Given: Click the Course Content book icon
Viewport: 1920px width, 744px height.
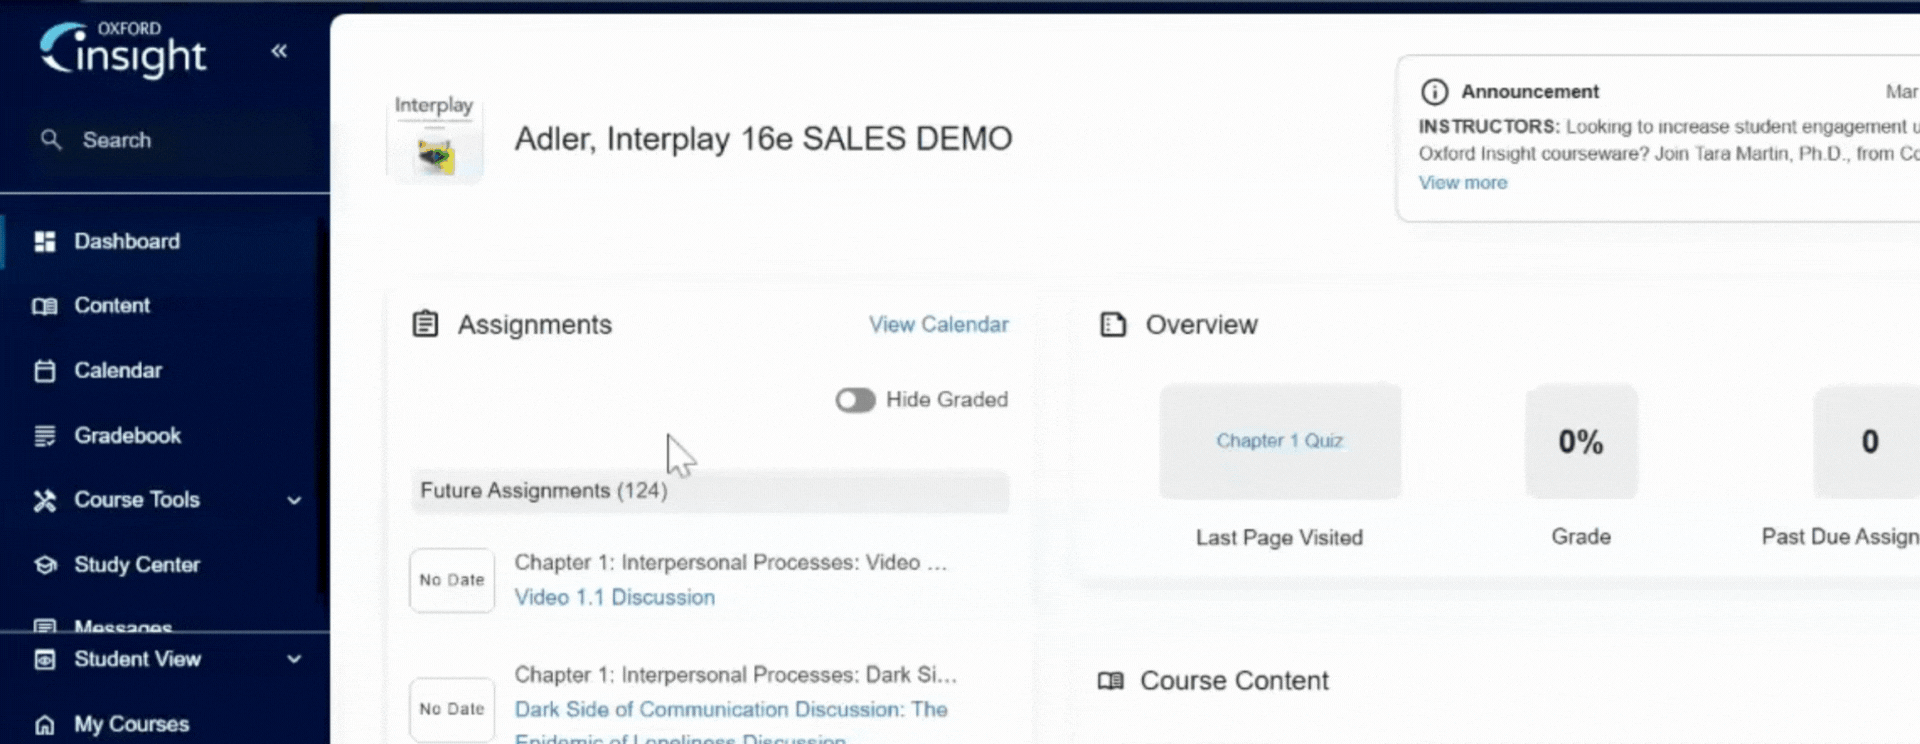Looking at the screenshot, I should (x=1111, y=681).
